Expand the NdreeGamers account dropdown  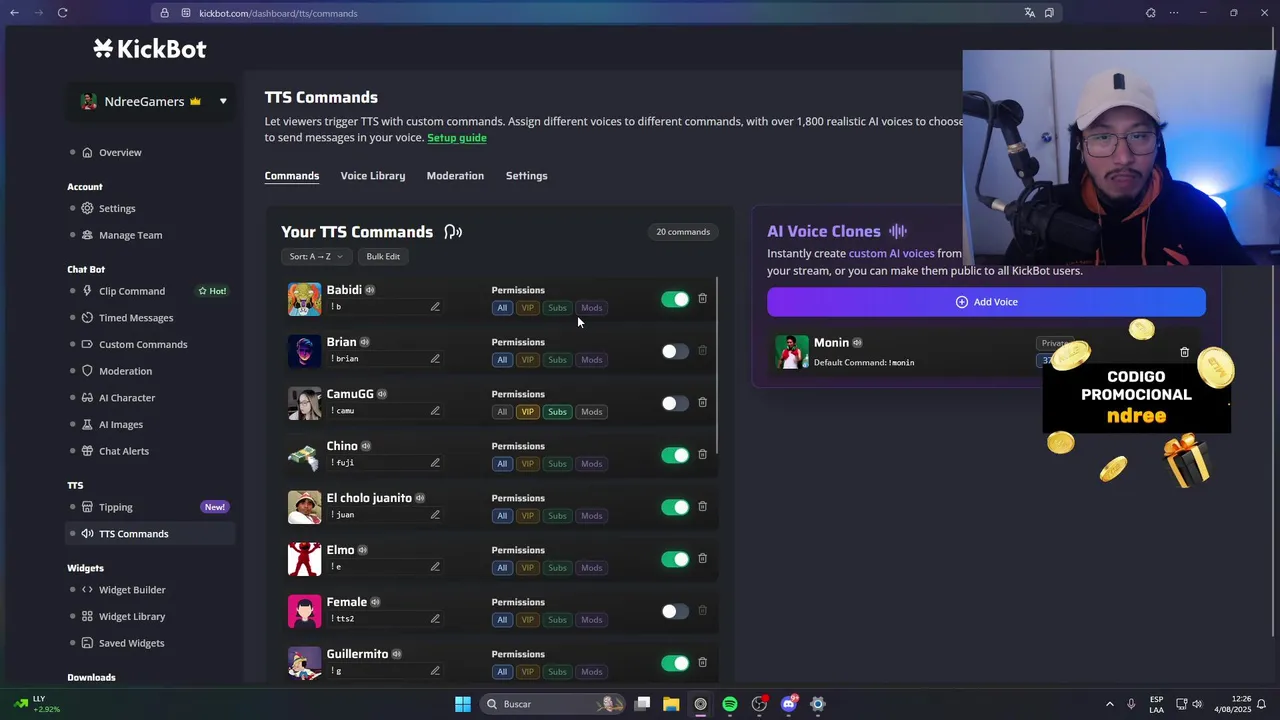[x=223, y=101]
